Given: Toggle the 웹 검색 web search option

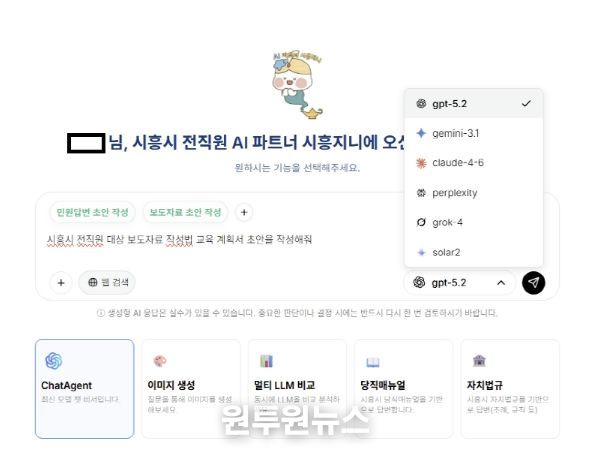Looking at the screenshot, I should pos(107,282).
